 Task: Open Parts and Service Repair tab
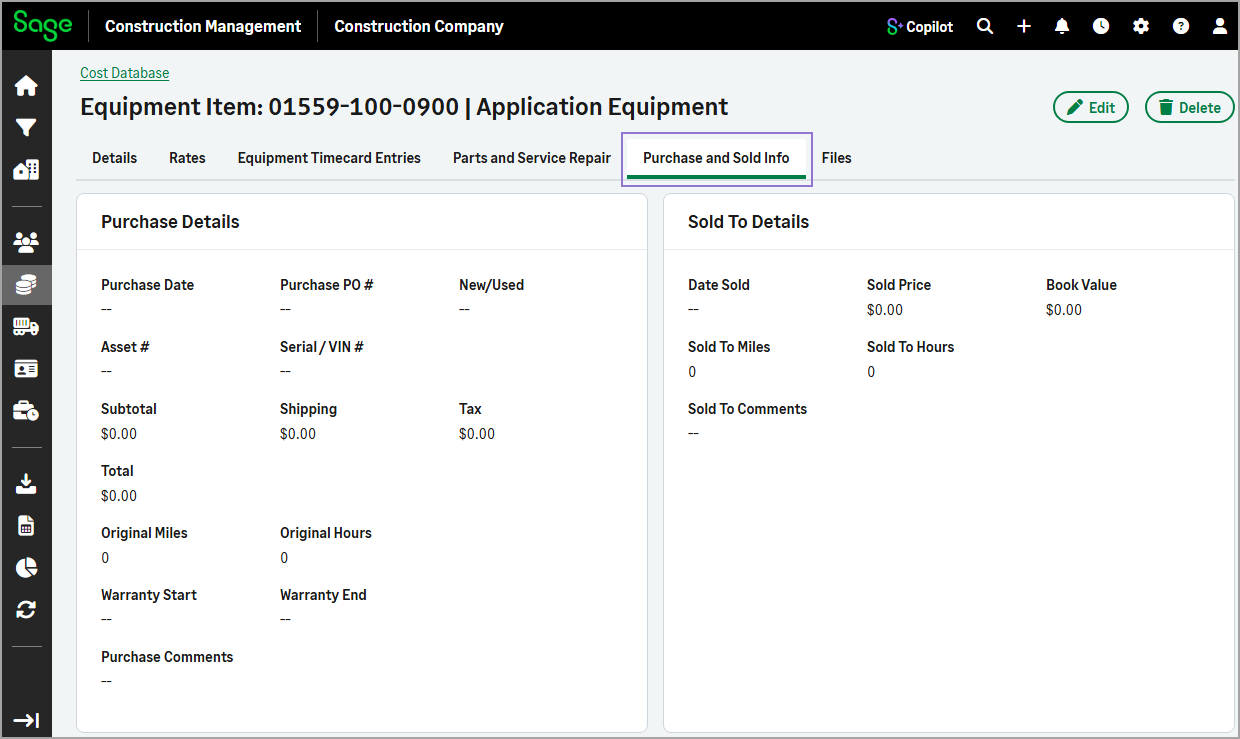(x=532, y=158)
